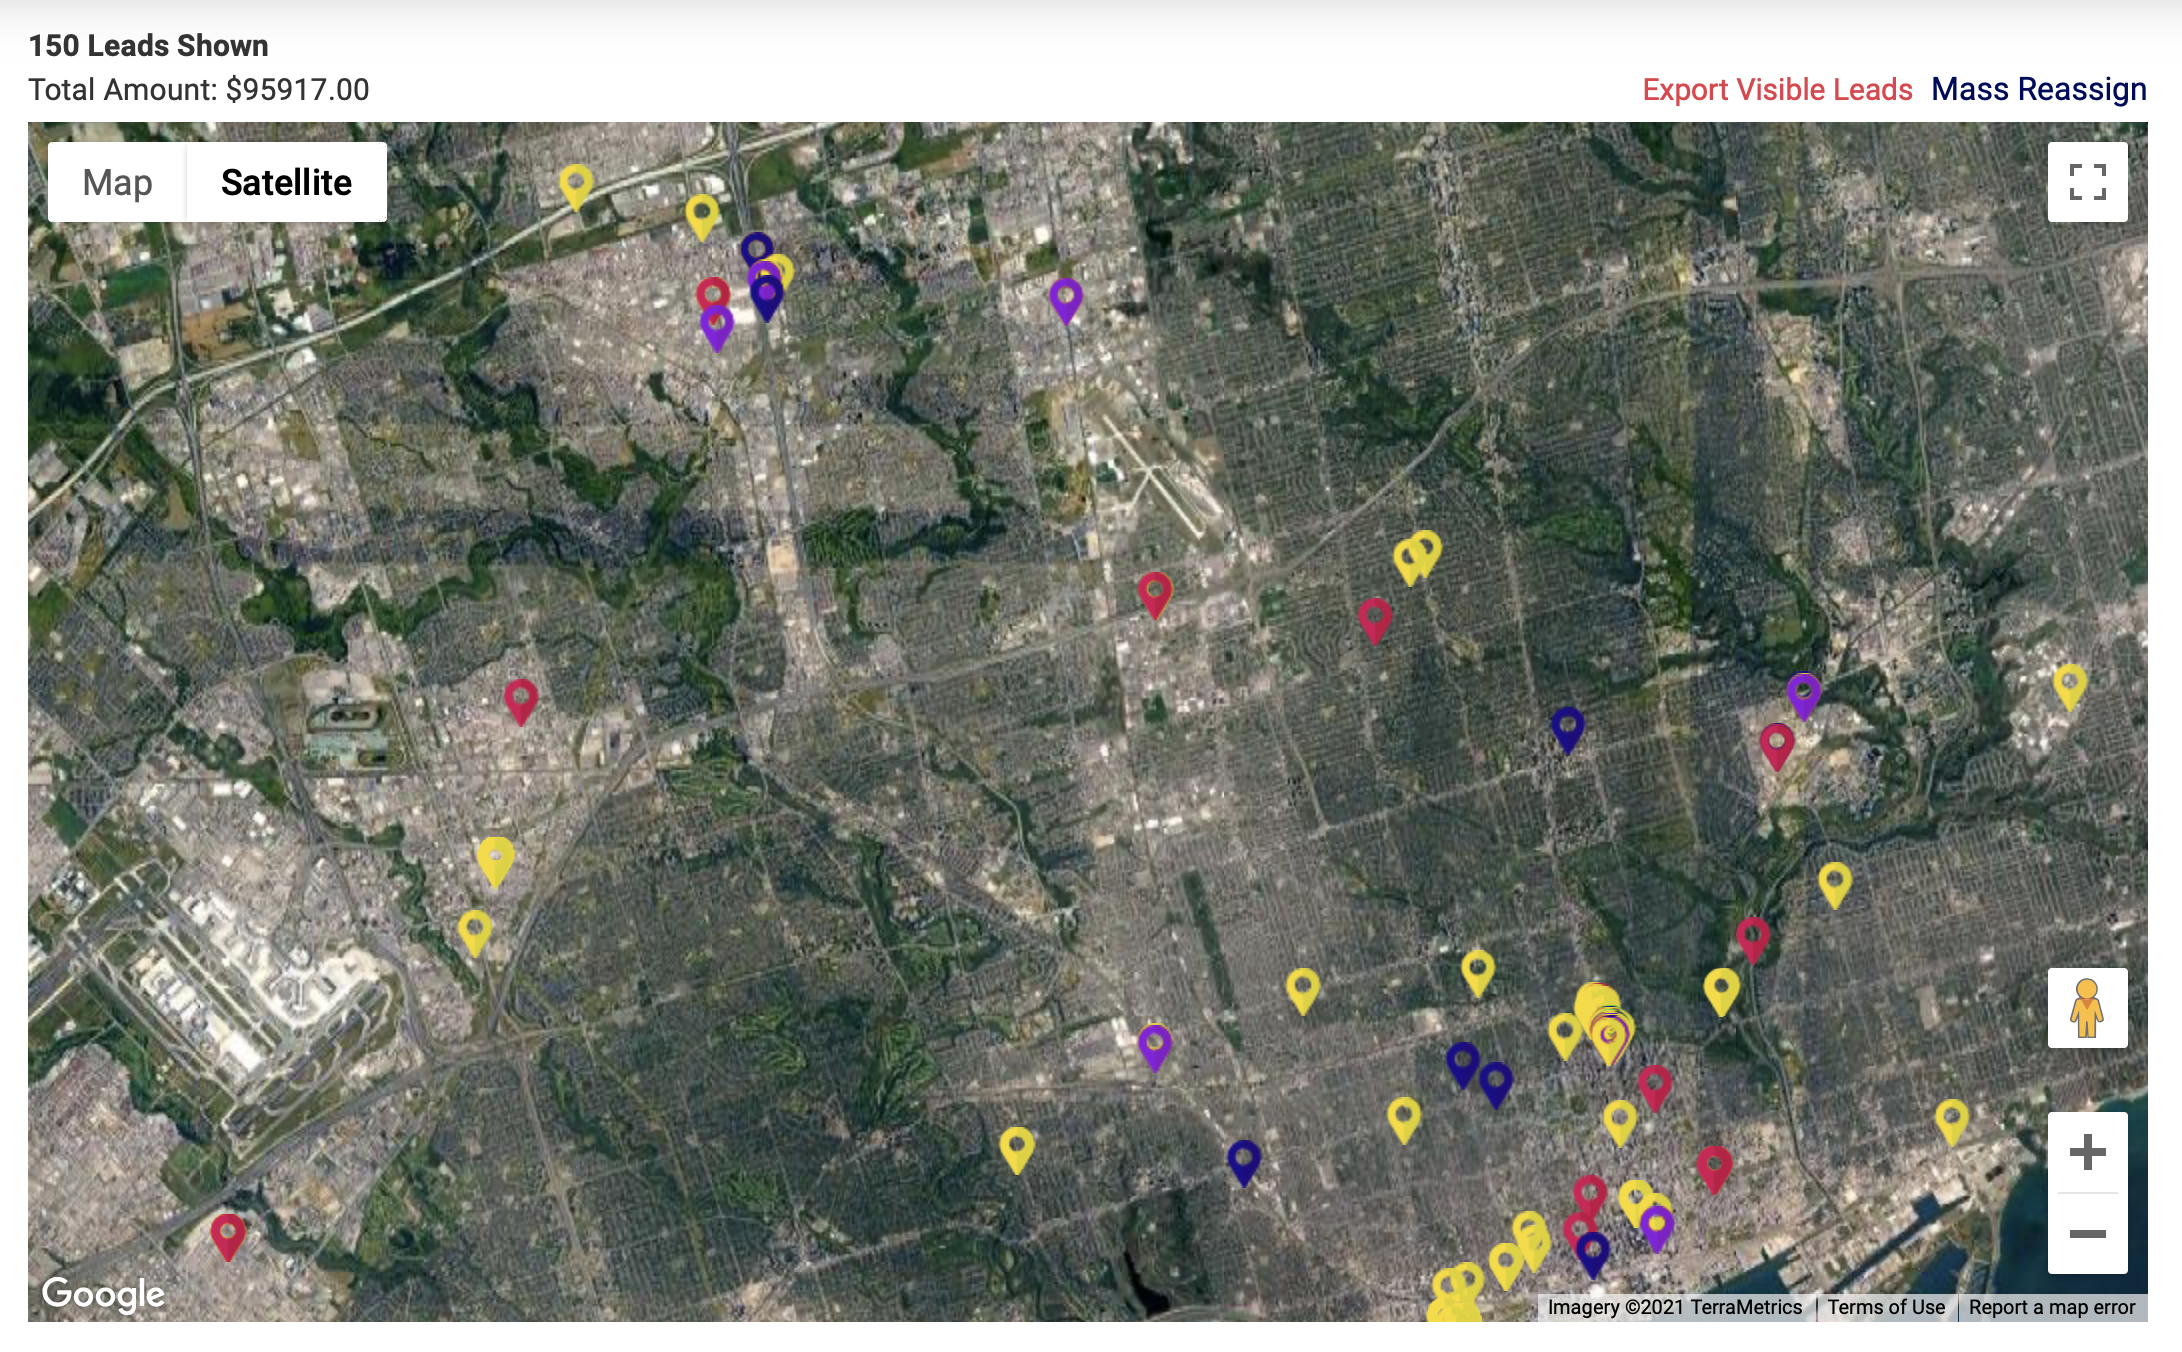2182x1352 pixels.
Task: Click the large yellow pin above the airport
Action: tap(495, 861)
